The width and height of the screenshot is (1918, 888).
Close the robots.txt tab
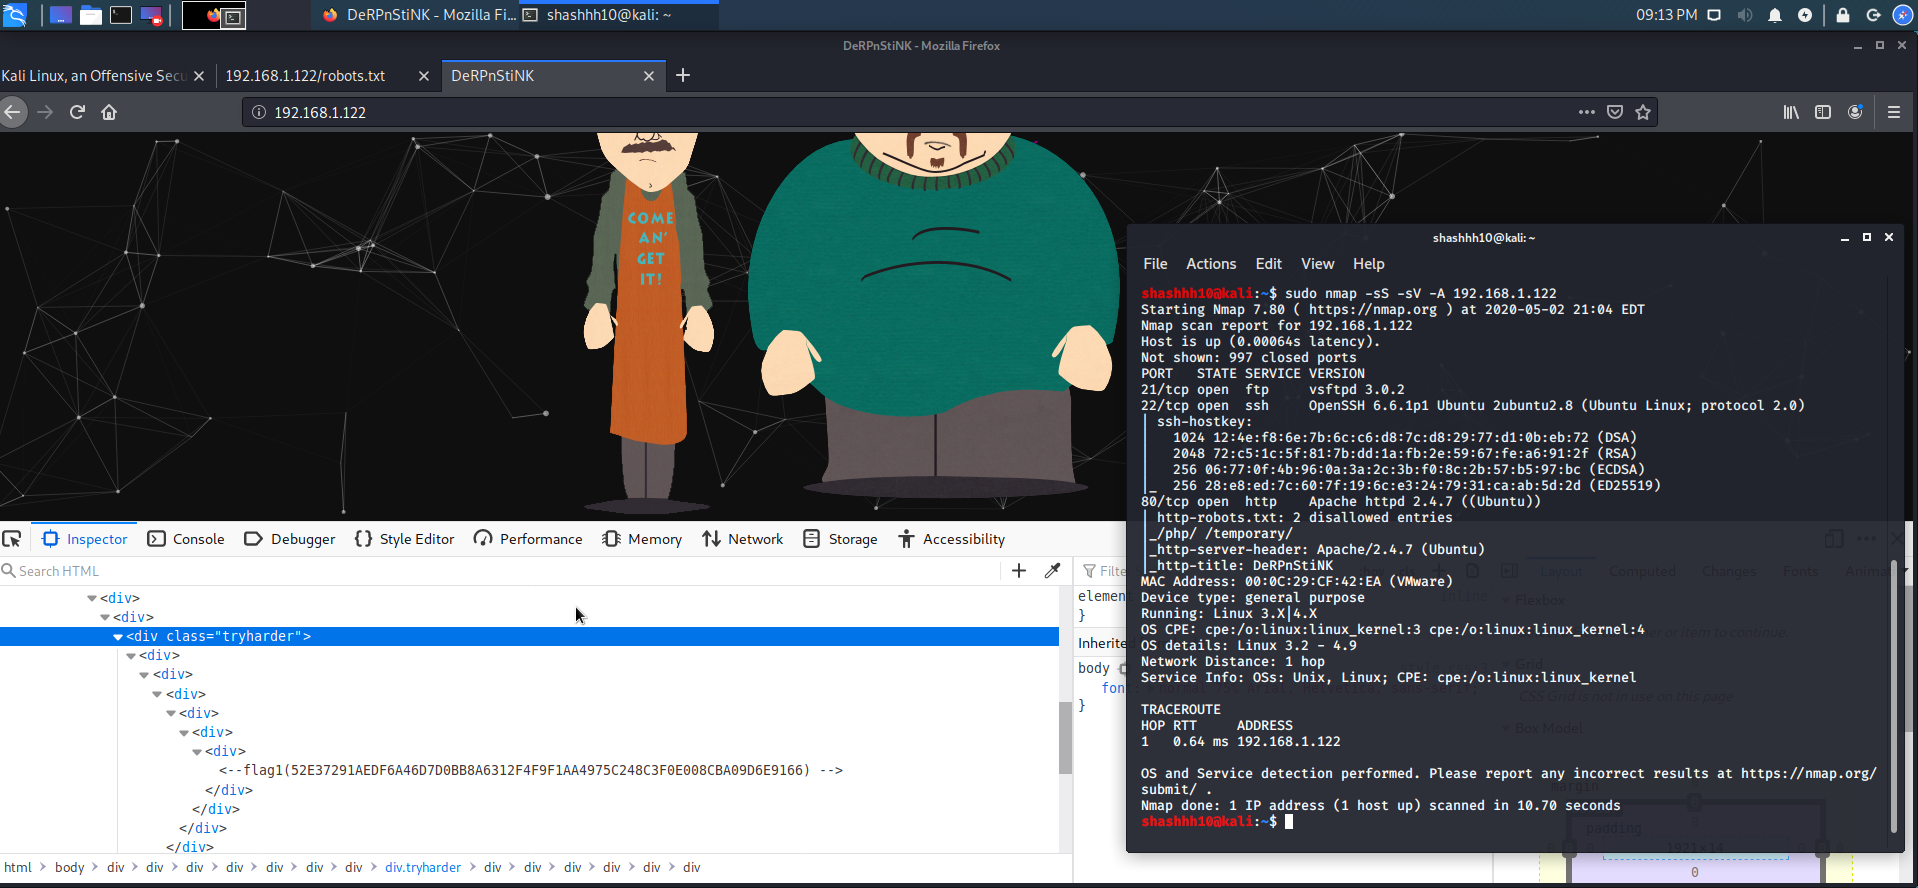pyautogui.click(x=424, y=76)
